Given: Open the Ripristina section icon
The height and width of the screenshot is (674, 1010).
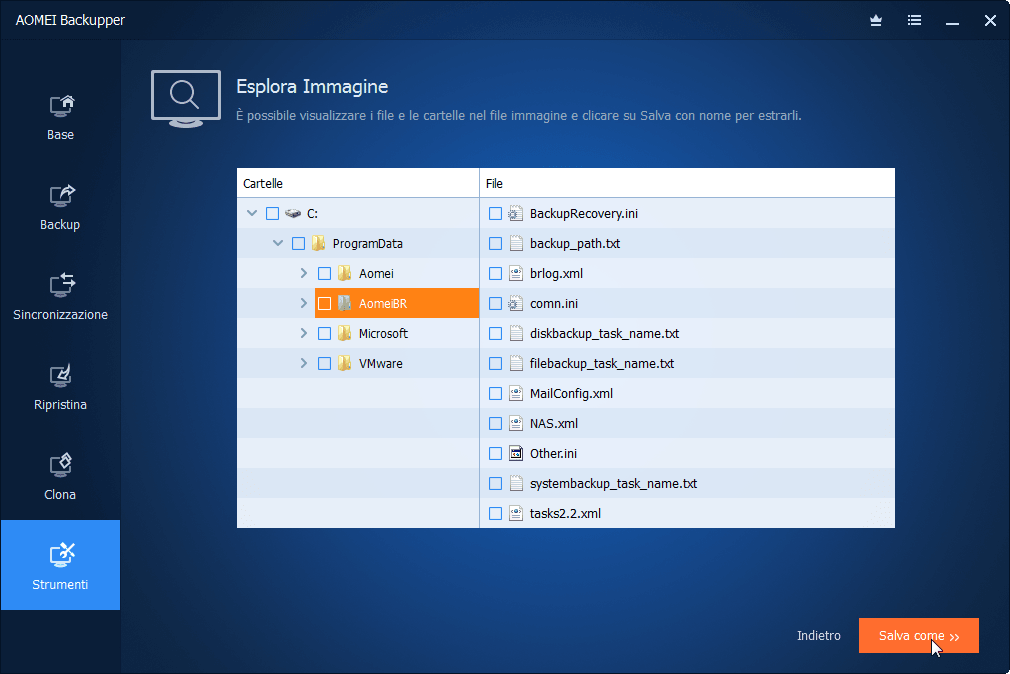Looking at the screenshot, I should point(61,376).
